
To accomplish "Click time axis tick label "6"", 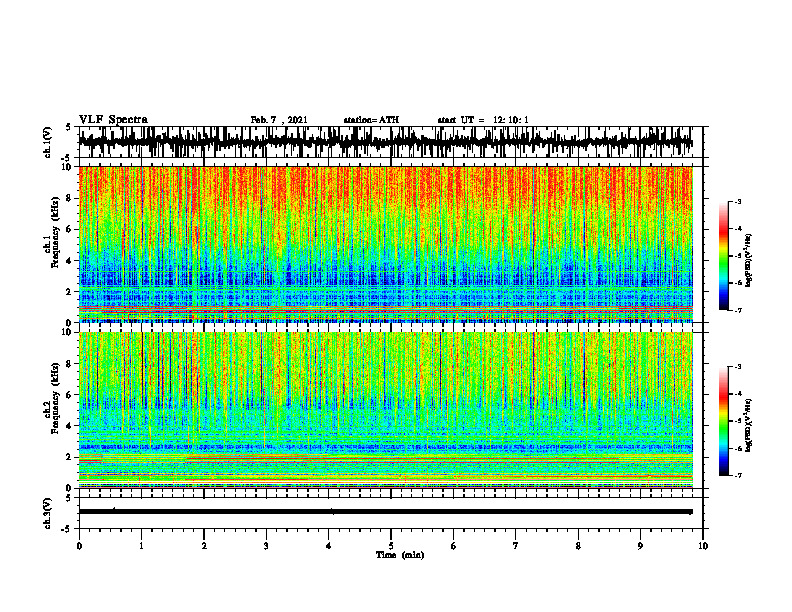I will 454,546.
